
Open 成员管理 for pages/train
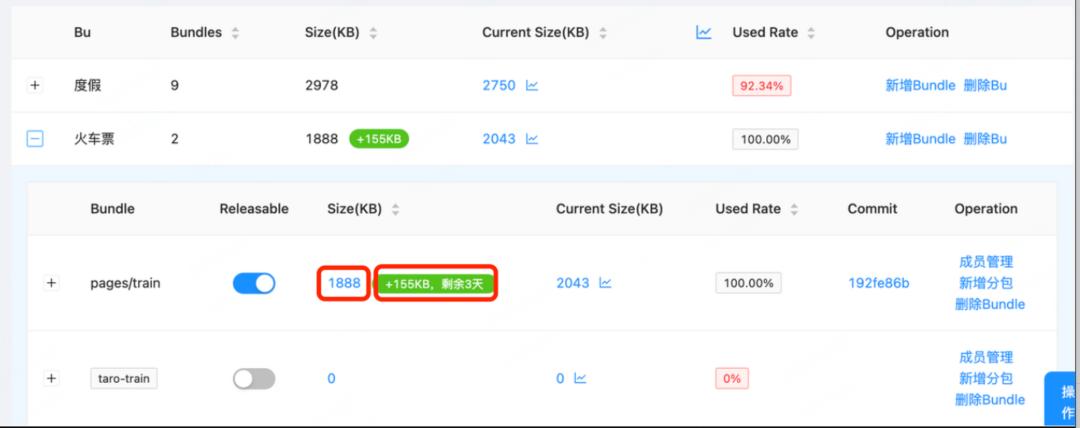986,262
